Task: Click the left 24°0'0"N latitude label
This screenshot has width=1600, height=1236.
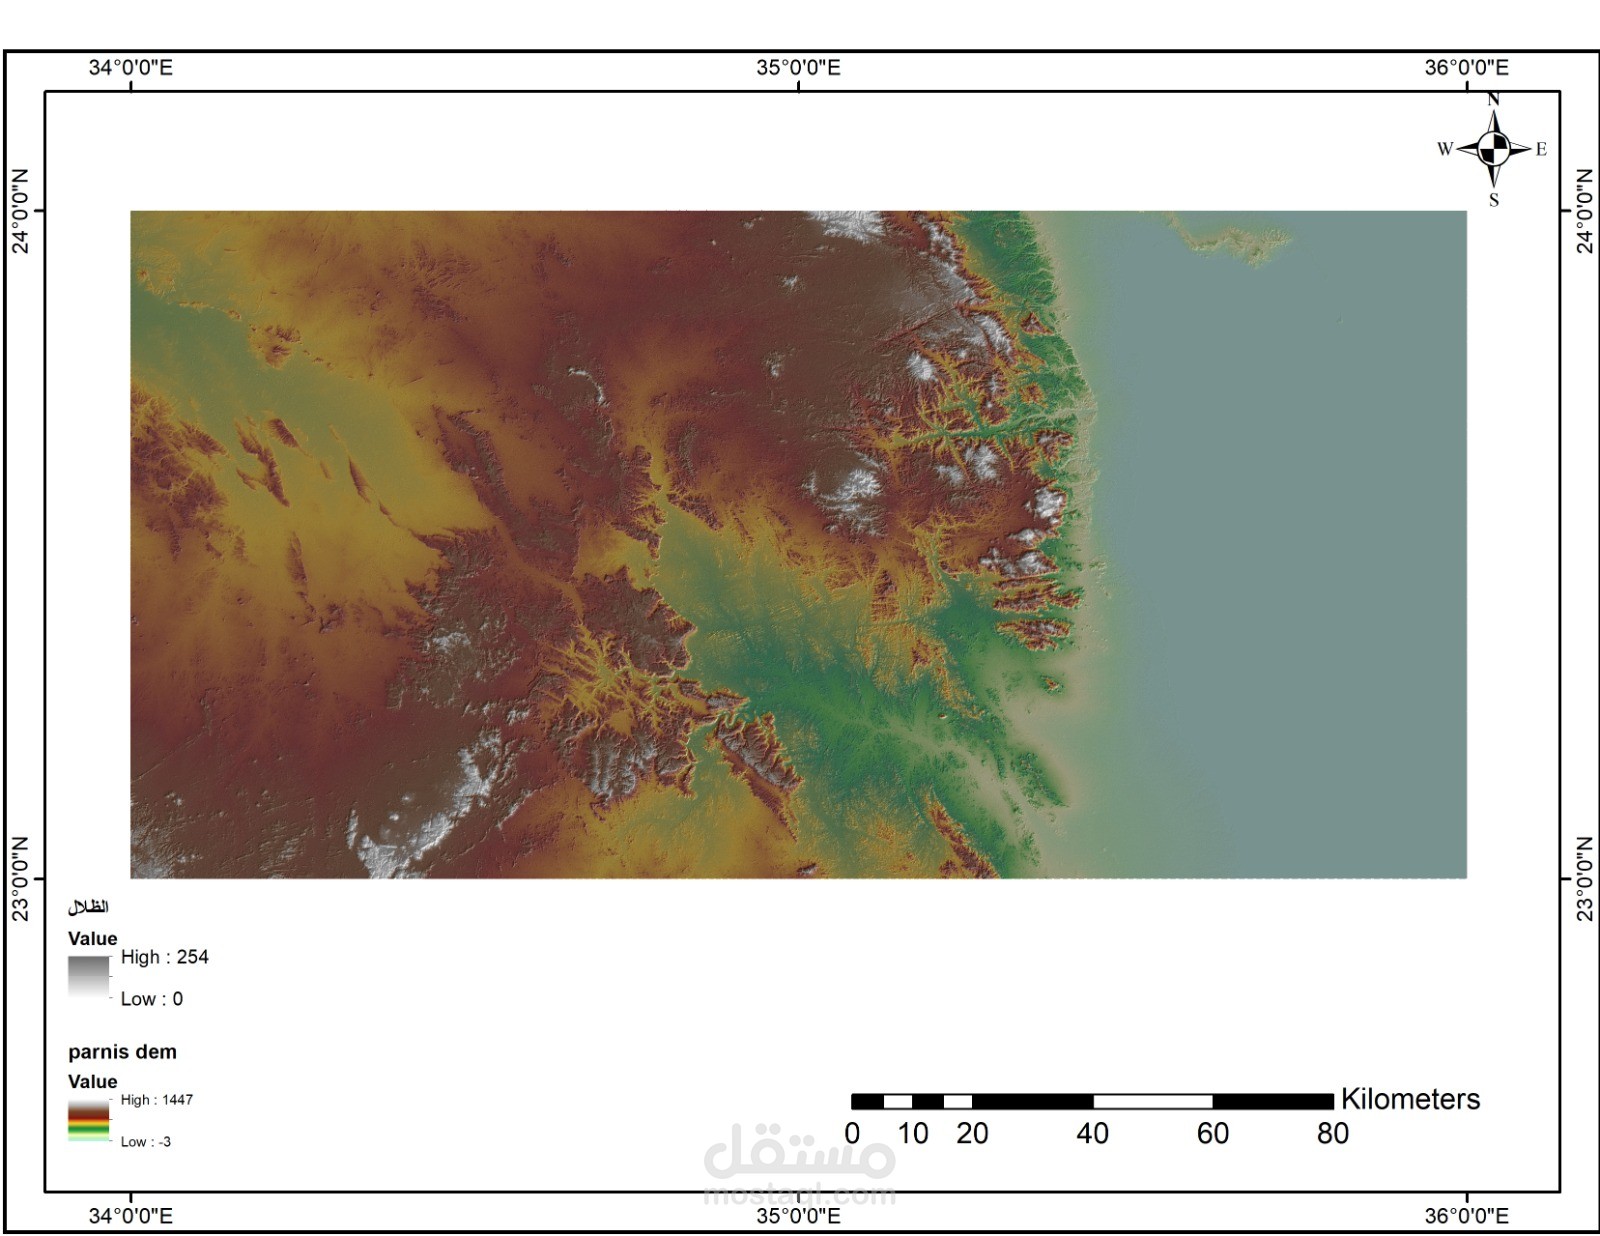Action: pyautogui.click(x=21, y=212)
